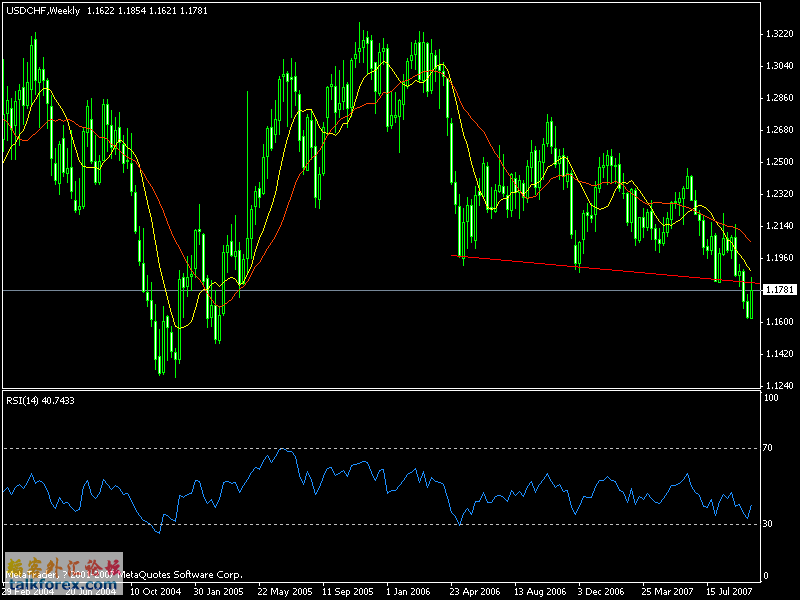Click the 1.2500 price axis label
800x600 pixels.
tap(777, 161)
